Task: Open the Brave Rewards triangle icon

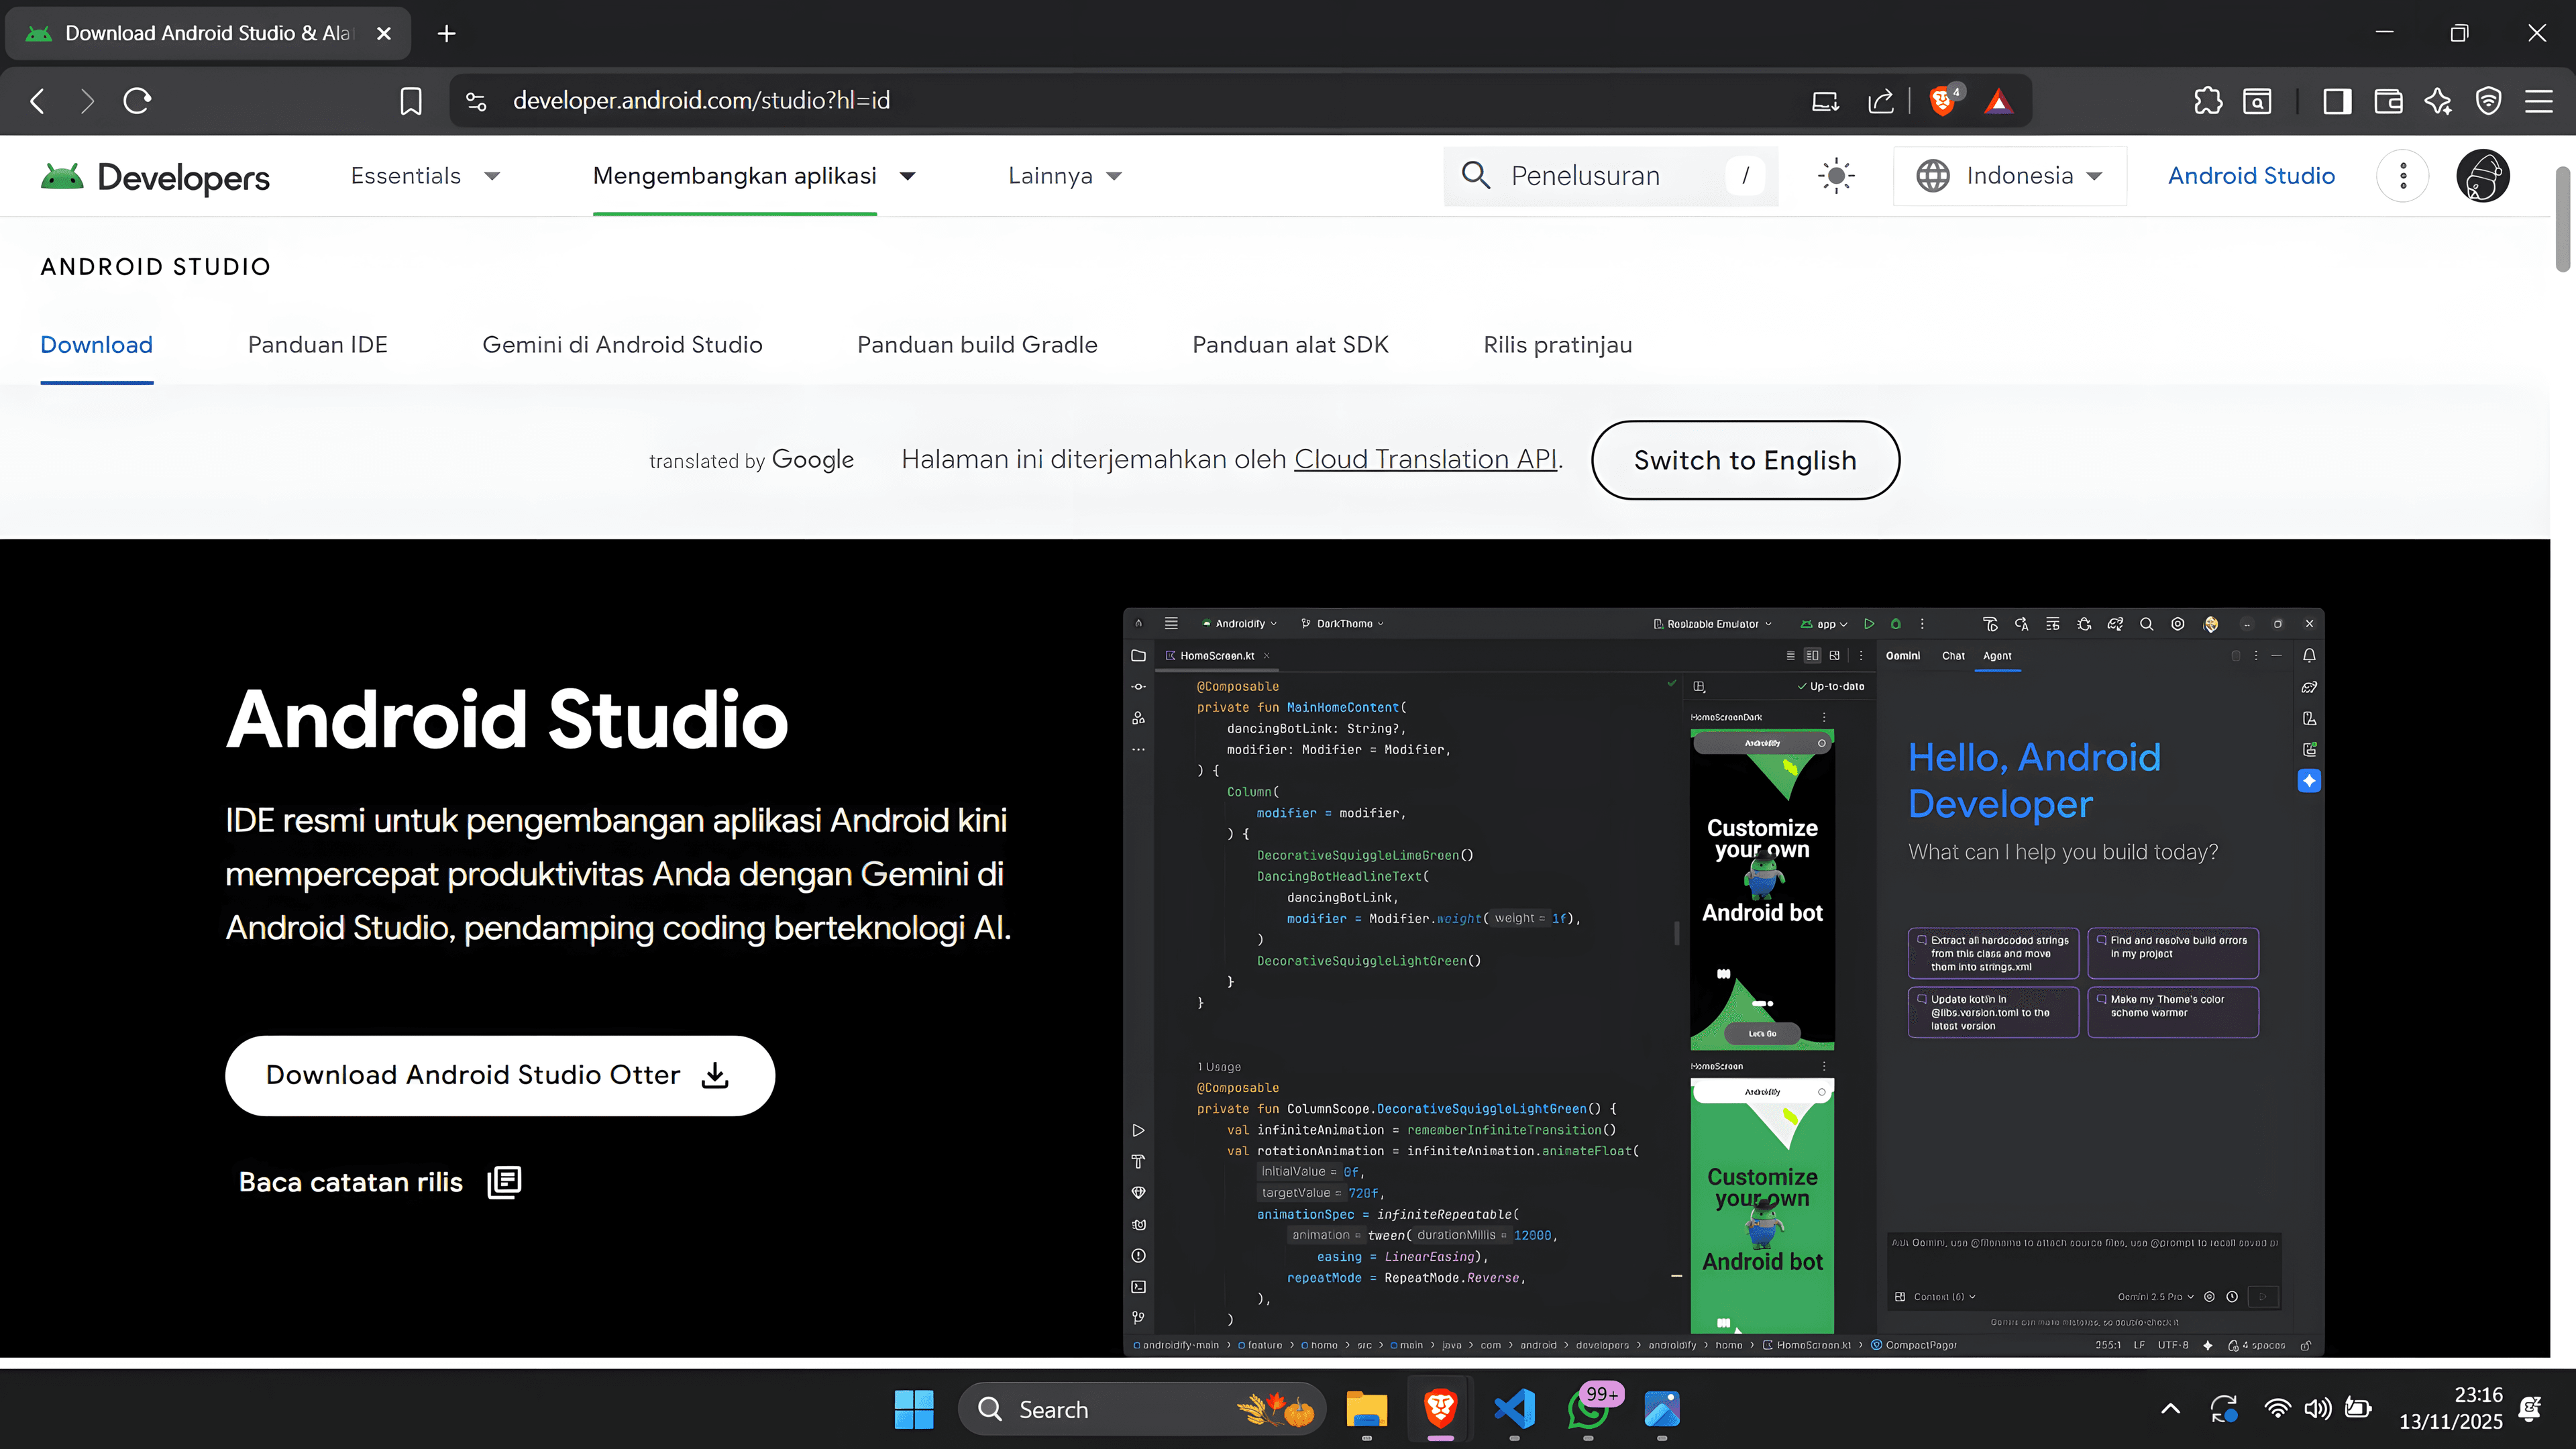Action: point(1998,101)
